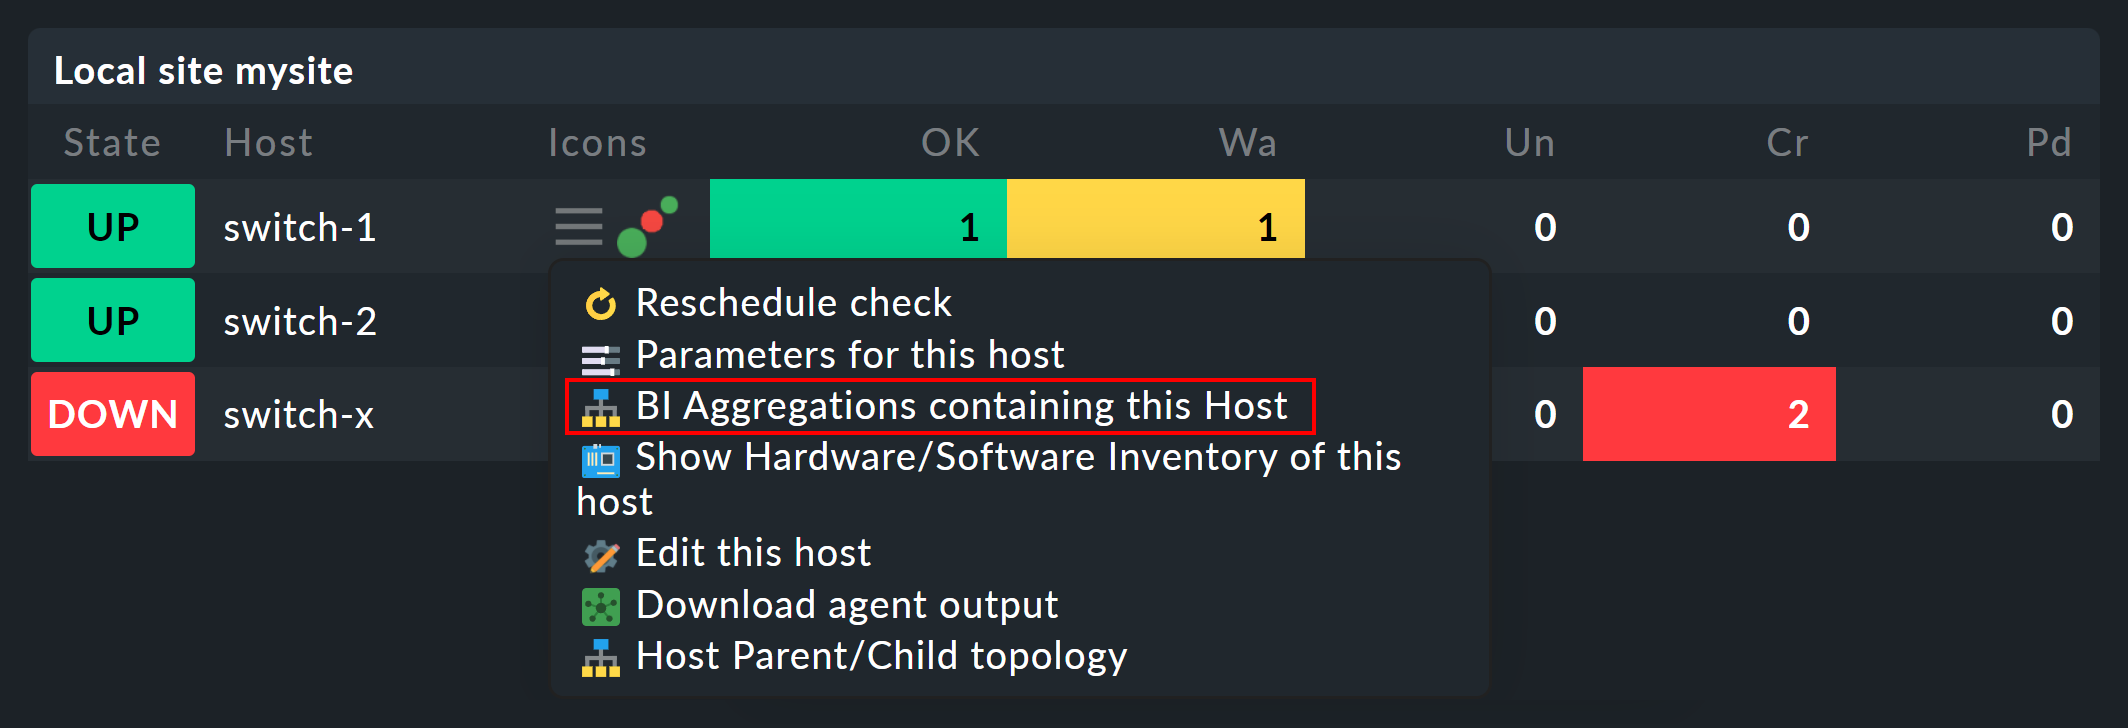Image resolution: width=2128 pixels, height=728 pixels.
Task: Click the Host Parent/Child topology icon
Action: (601, 657)
